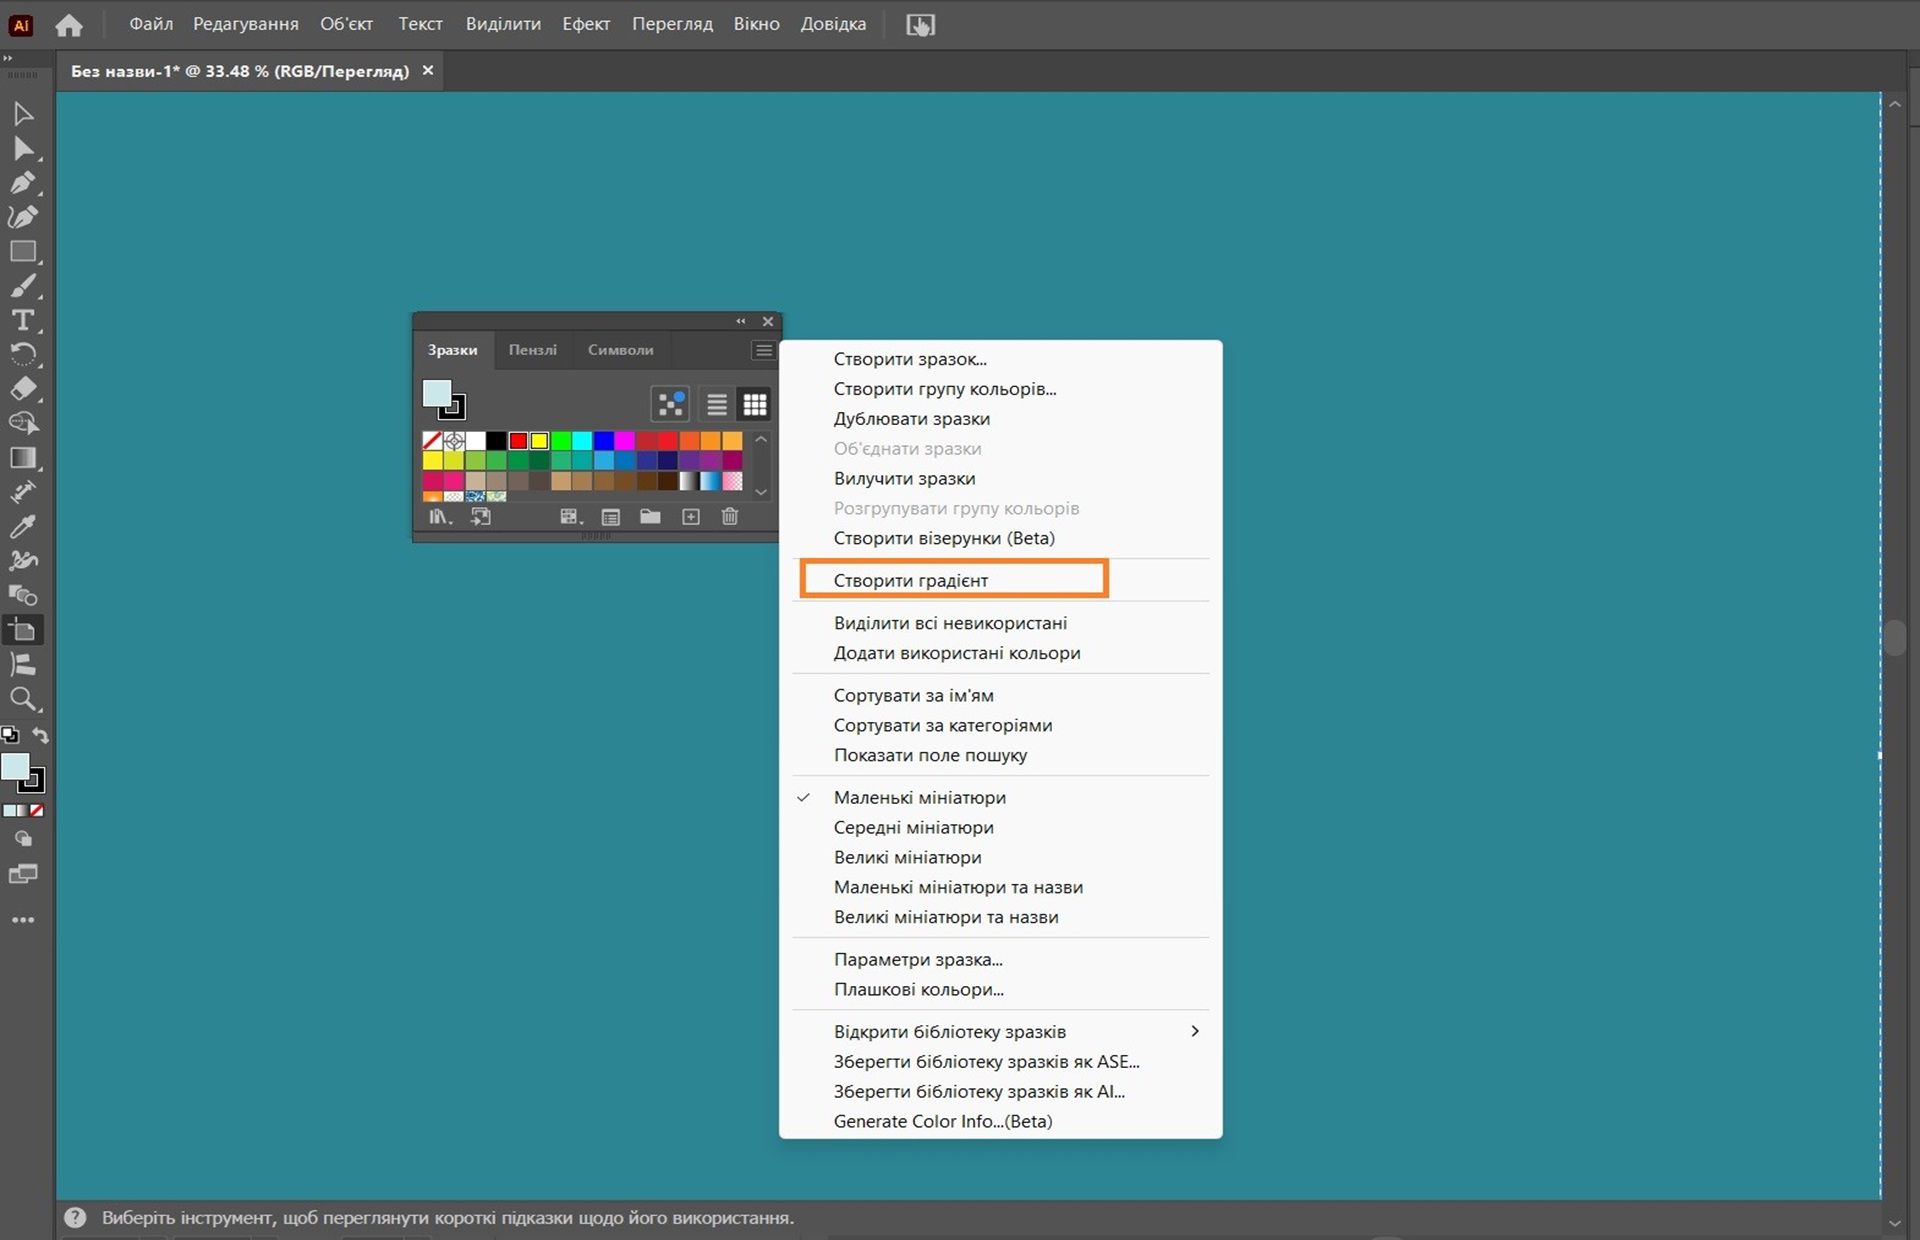The height and width of the screenshot is (1240, 1920).
Task: Click Створити зразок… menu entry
Action: pos(909,359)
